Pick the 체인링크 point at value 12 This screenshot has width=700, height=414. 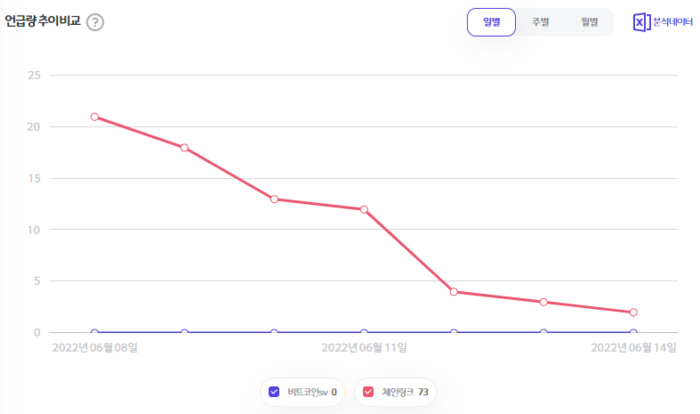364,209
